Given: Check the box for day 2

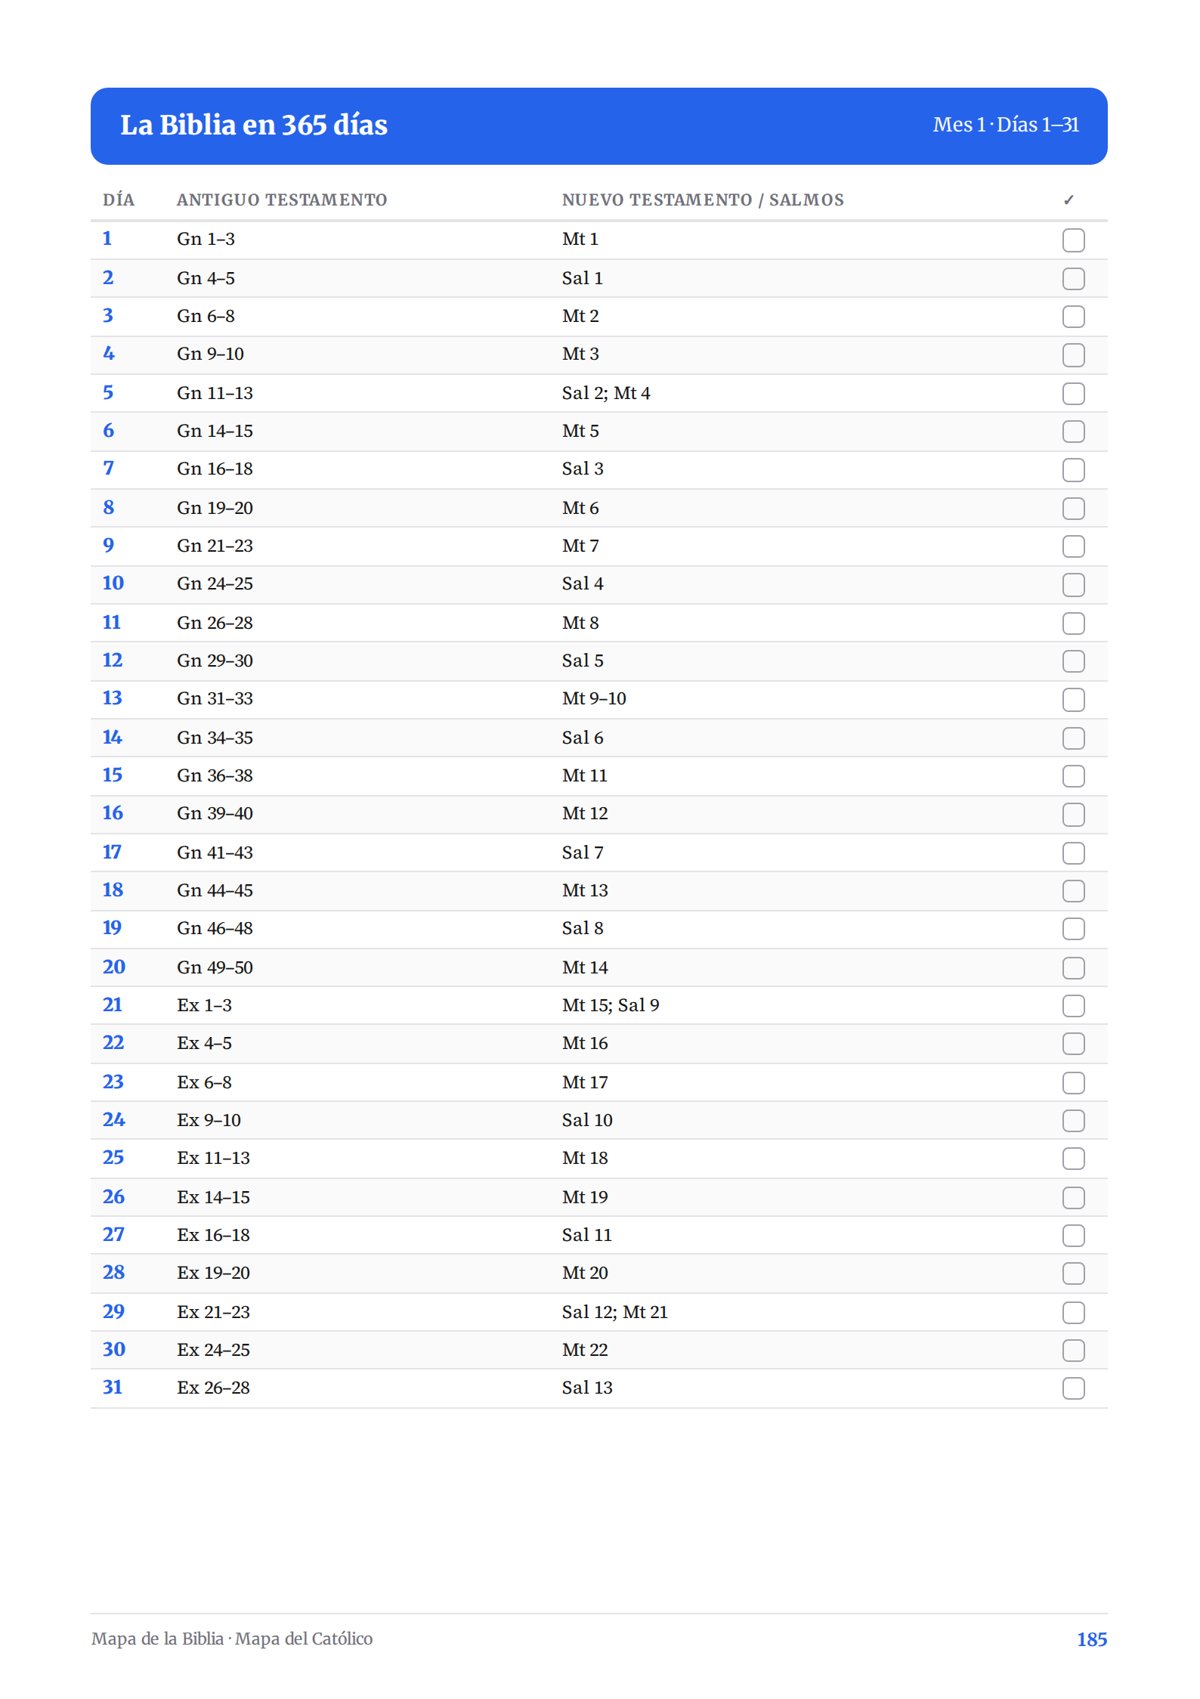Looking at the screenshot, I should click(x=1073, y=279).
